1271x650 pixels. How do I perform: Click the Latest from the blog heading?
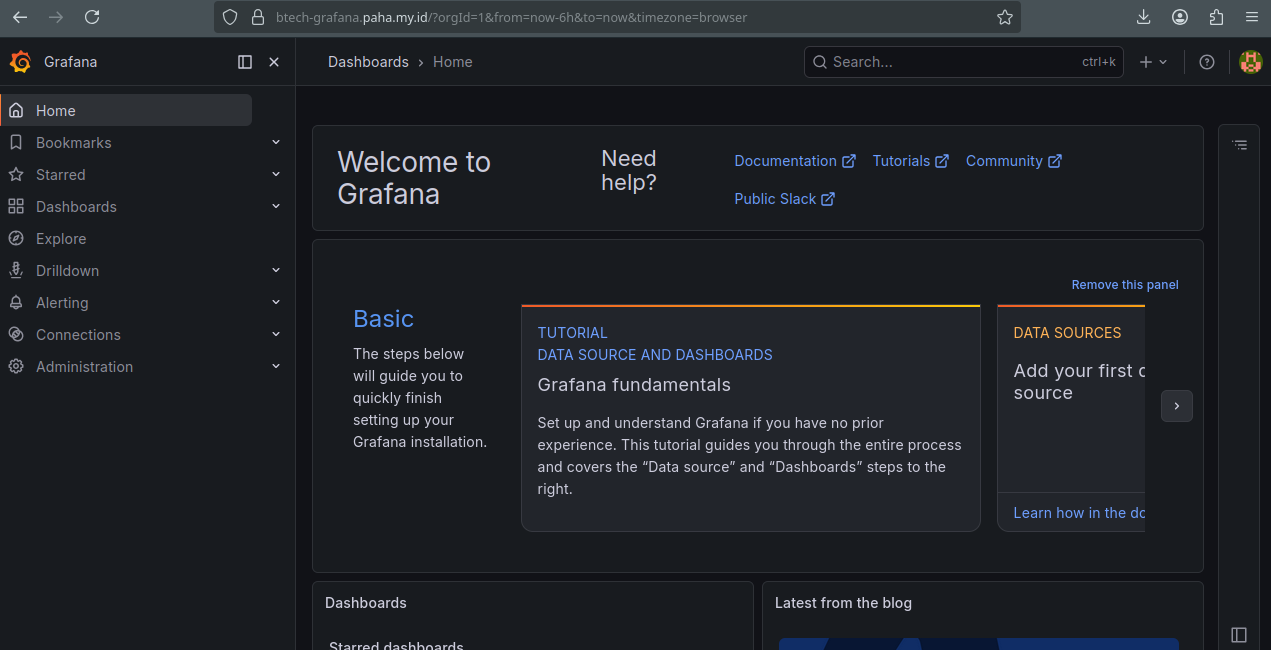(843, 603)
